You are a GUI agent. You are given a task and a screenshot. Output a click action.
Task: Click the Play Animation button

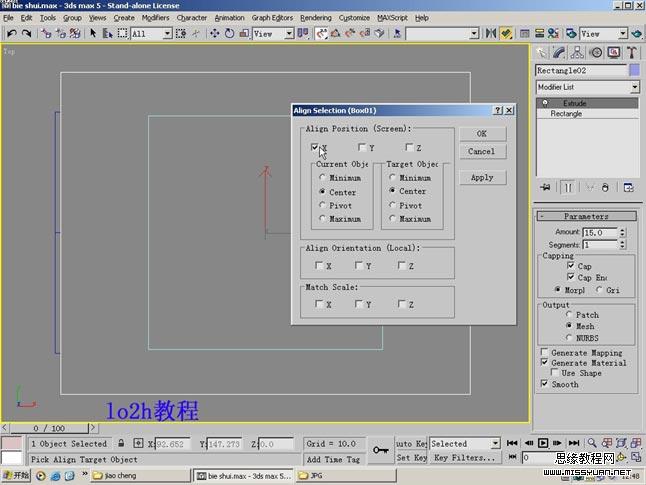pos(543,443)
